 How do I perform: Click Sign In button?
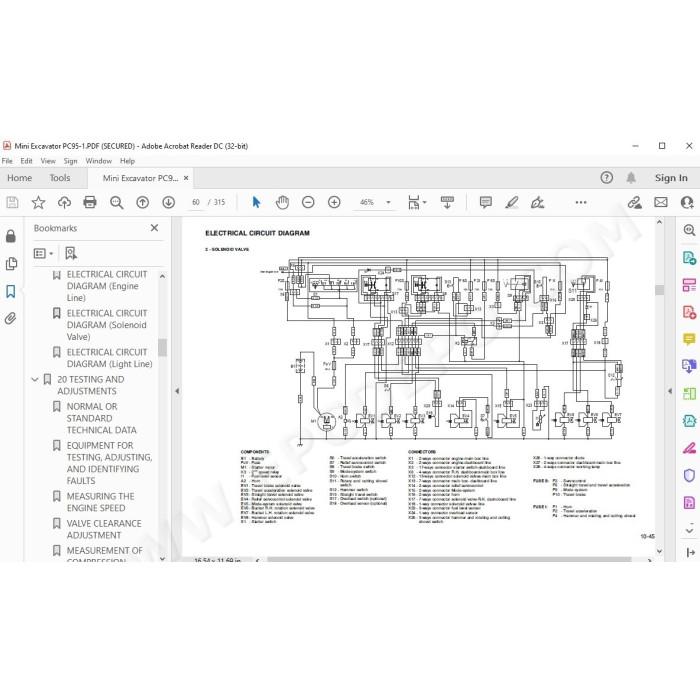[x=671, y=178]
